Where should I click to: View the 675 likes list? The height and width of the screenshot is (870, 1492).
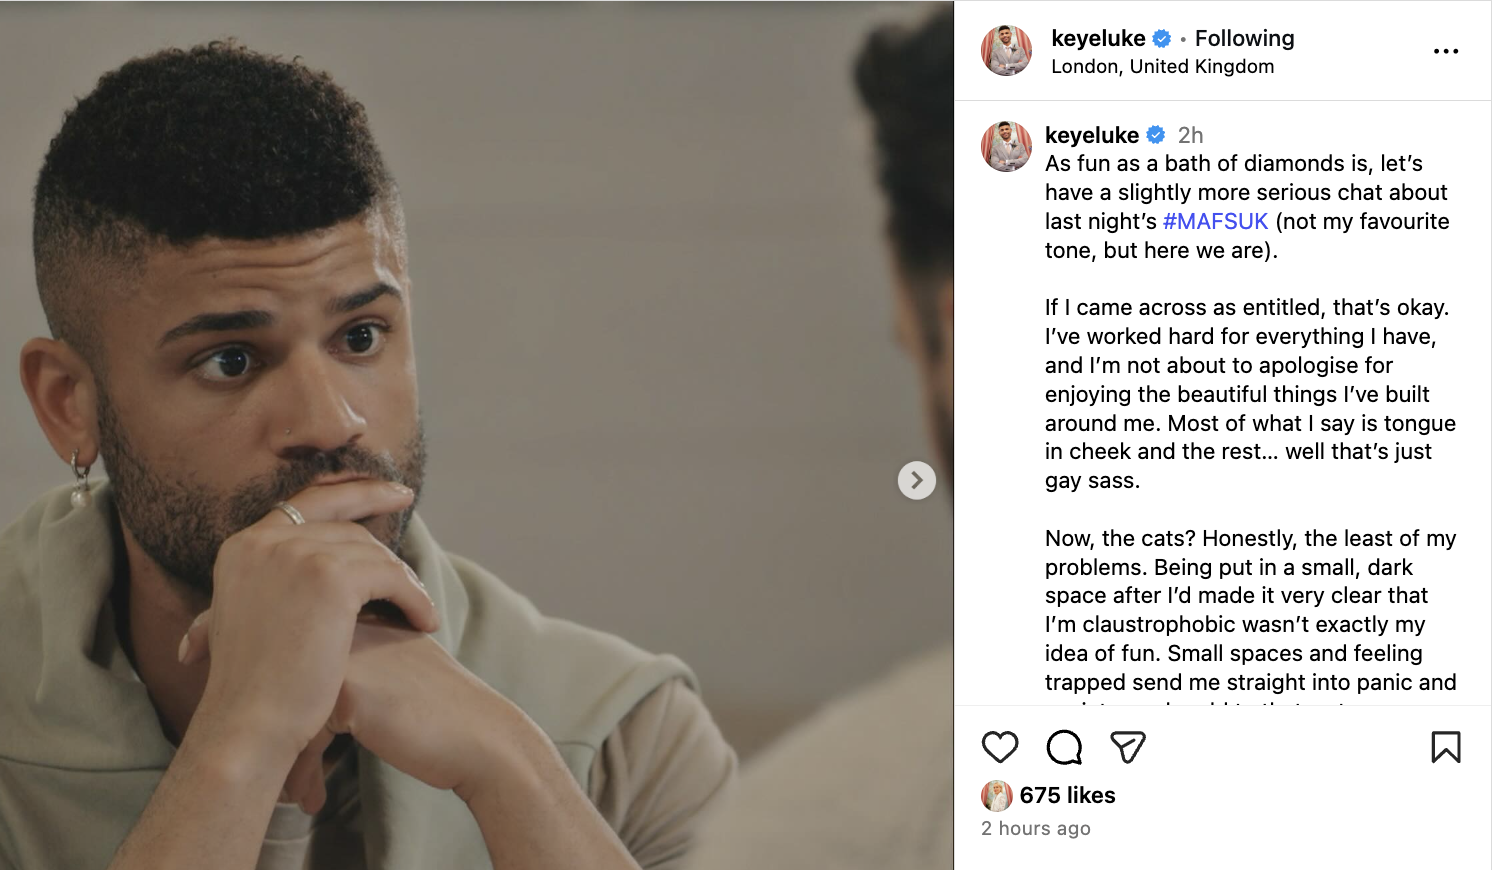1067,795
